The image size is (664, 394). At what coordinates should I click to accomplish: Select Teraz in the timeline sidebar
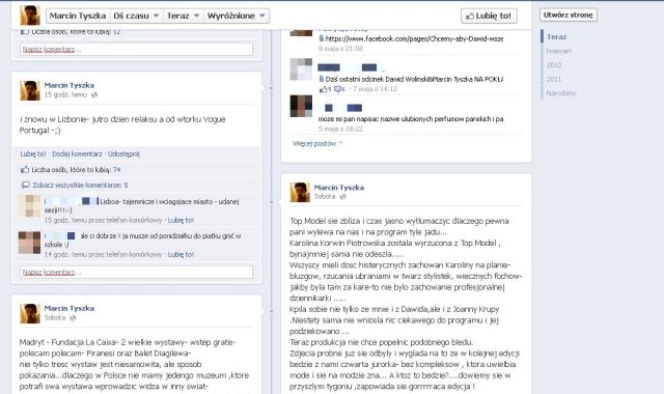point(556,37)
